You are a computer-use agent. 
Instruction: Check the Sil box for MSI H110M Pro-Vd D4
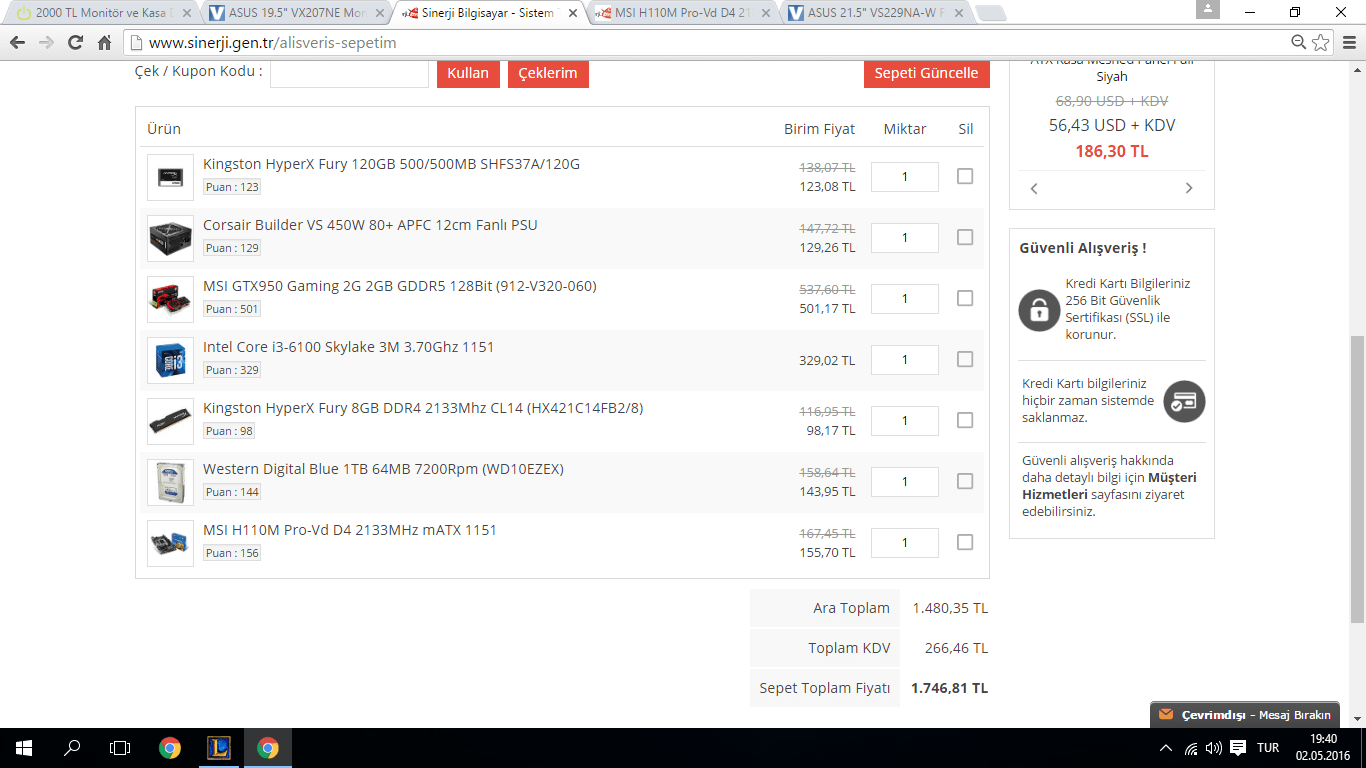(965, 542)
